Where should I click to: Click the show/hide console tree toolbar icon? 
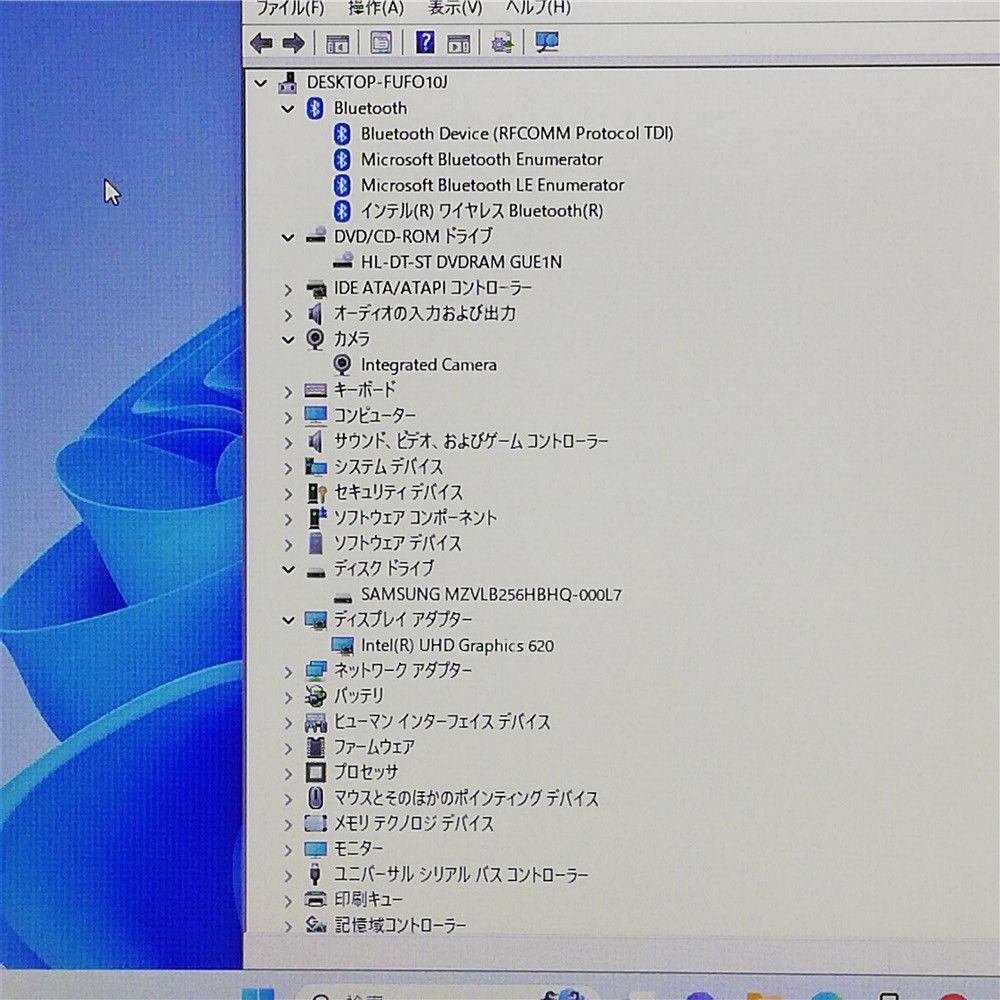coord(338,43)
